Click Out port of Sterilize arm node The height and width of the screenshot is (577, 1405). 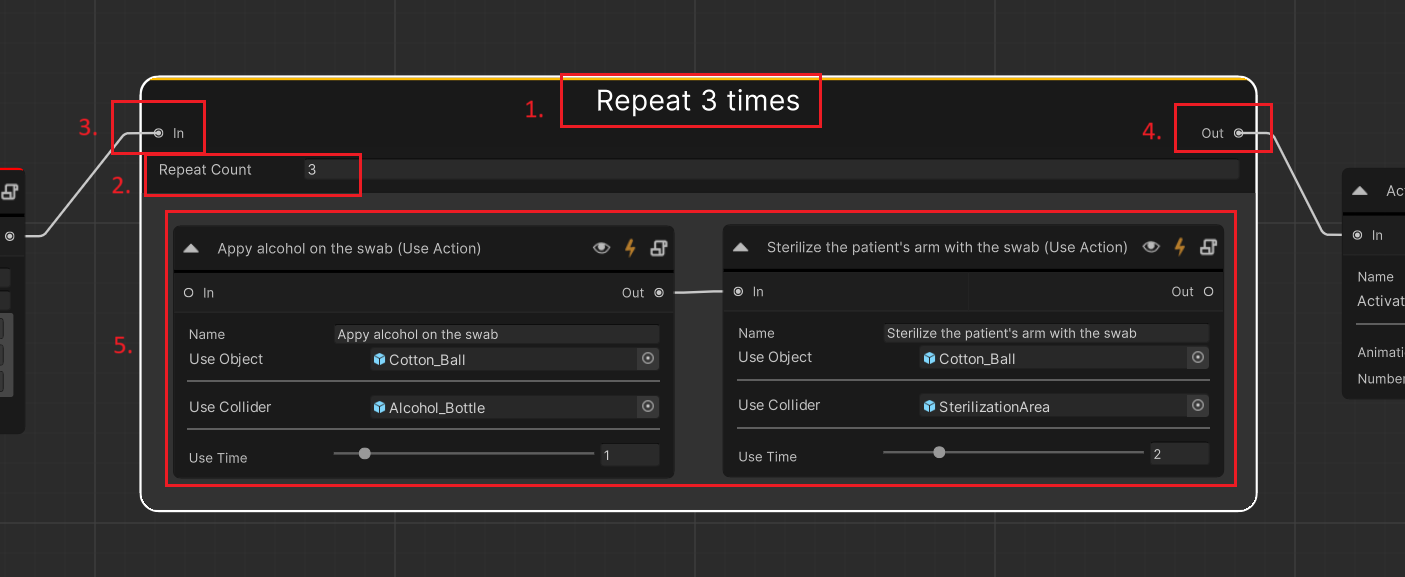1208,292
